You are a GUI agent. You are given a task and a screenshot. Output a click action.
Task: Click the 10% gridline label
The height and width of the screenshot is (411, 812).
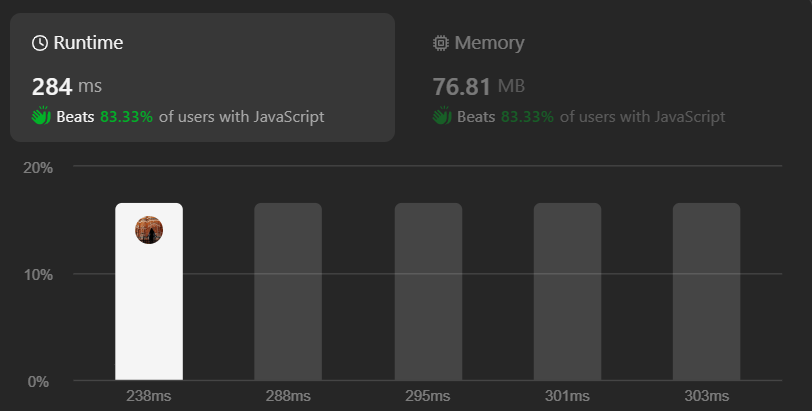[x=38, y=275]
